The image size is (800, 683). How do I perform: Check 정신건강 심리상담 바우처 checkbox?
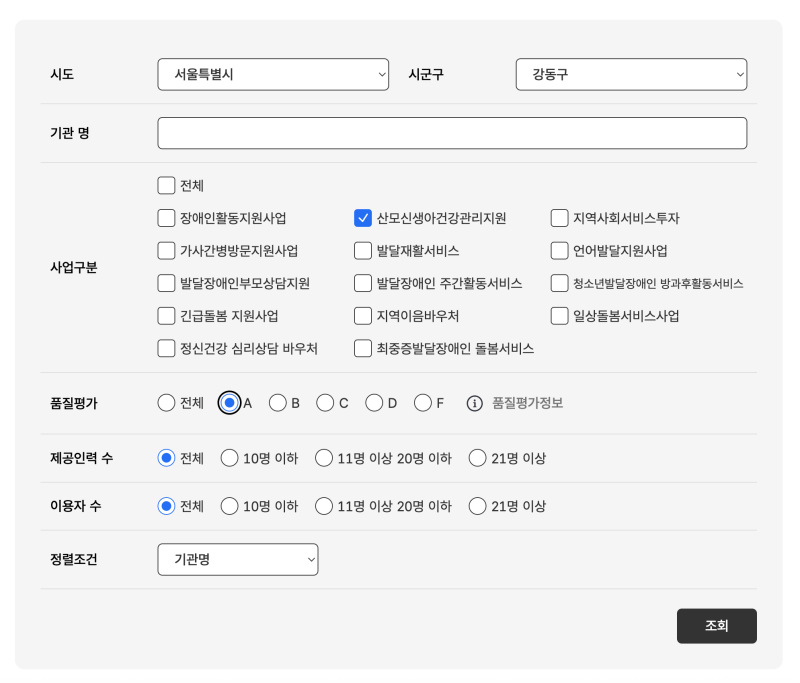click(166, 349)
